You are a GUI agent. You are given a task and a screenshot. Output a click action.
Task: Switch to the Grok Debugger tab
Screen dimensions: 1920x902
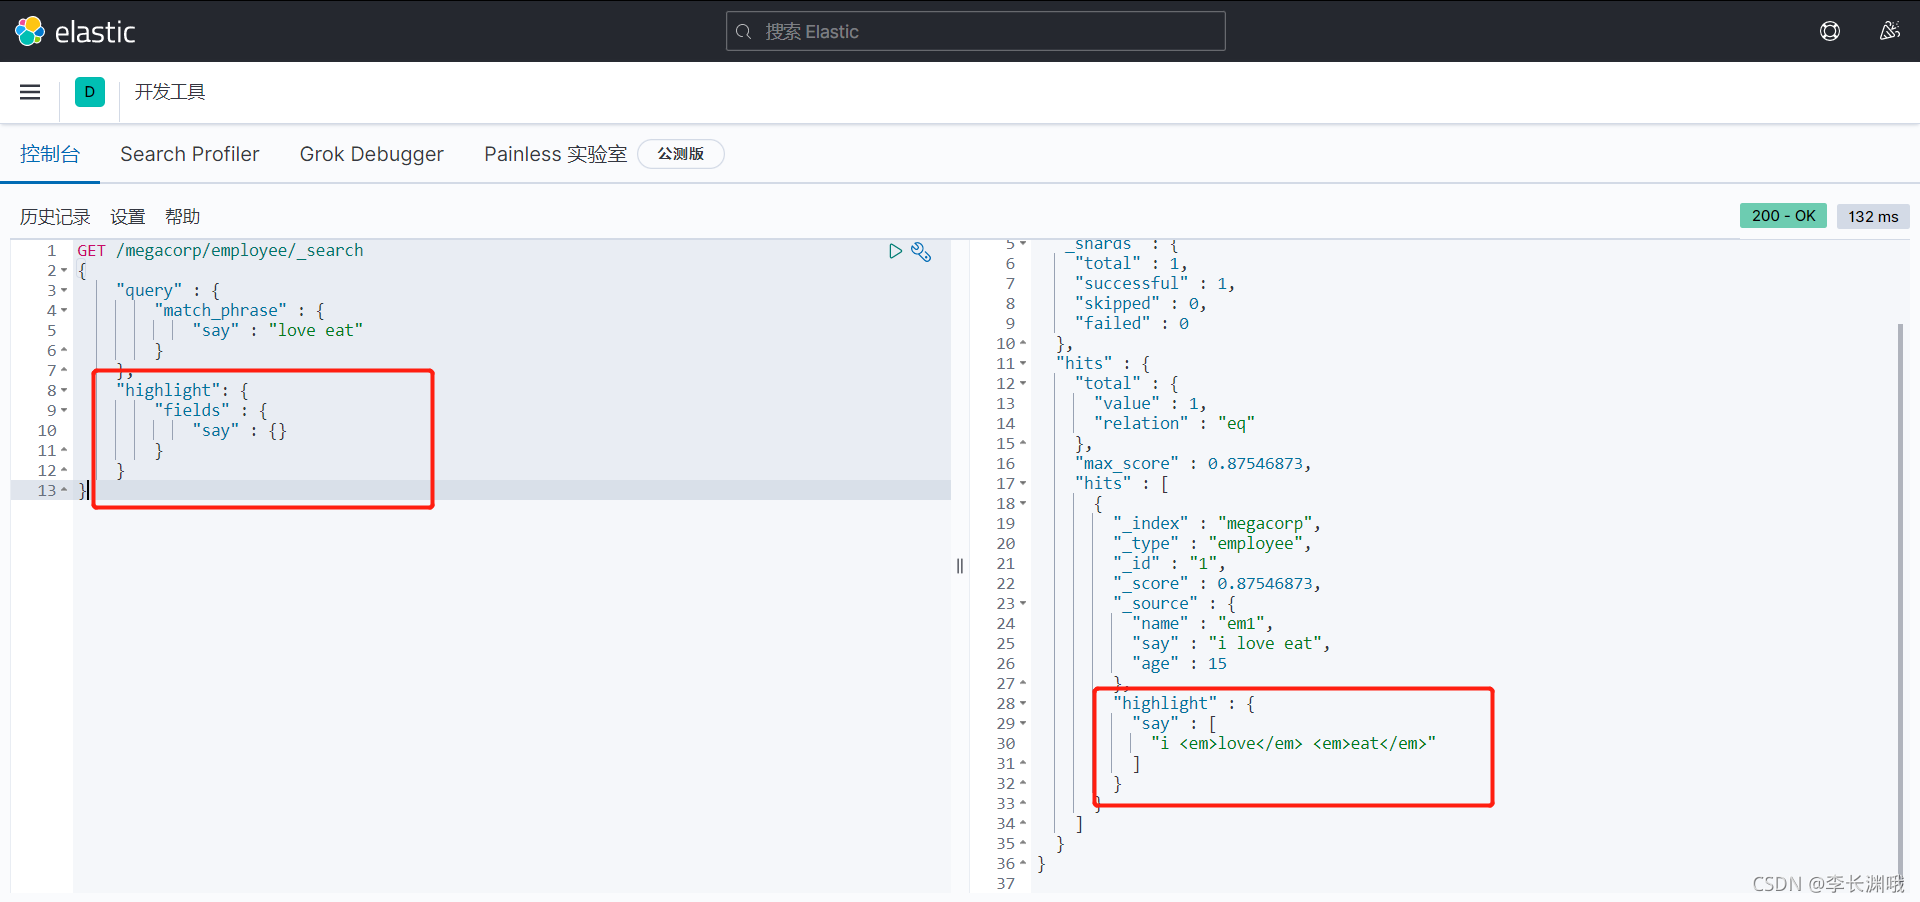coord(372,154)
